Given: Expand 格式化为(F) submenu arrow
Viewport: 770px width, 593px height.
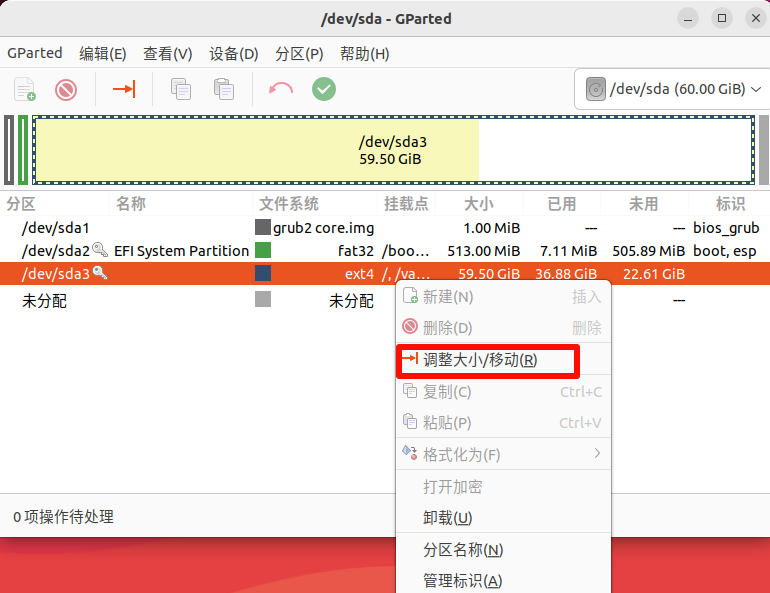Looking at the screenshot, I should [597, 454].
